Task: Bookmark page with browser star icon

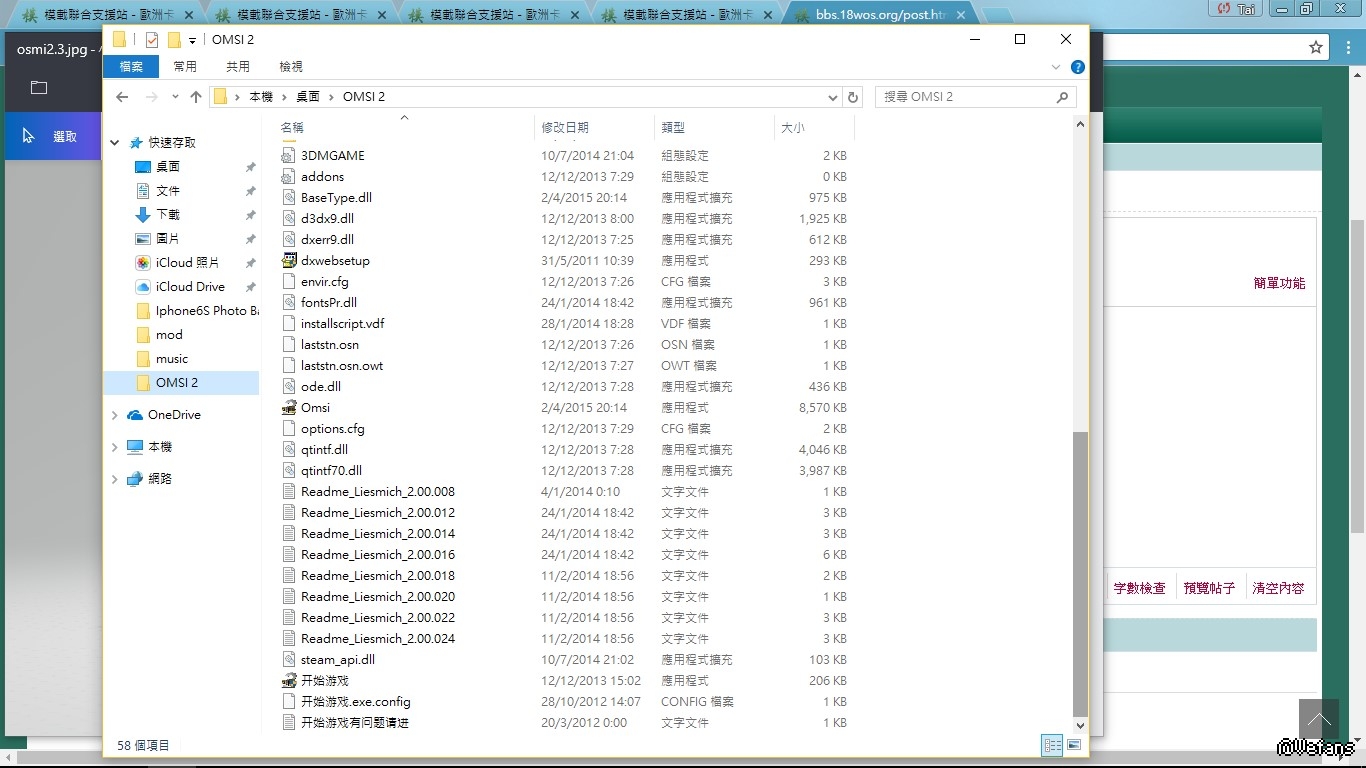Action: click(x=1317, y=47)
